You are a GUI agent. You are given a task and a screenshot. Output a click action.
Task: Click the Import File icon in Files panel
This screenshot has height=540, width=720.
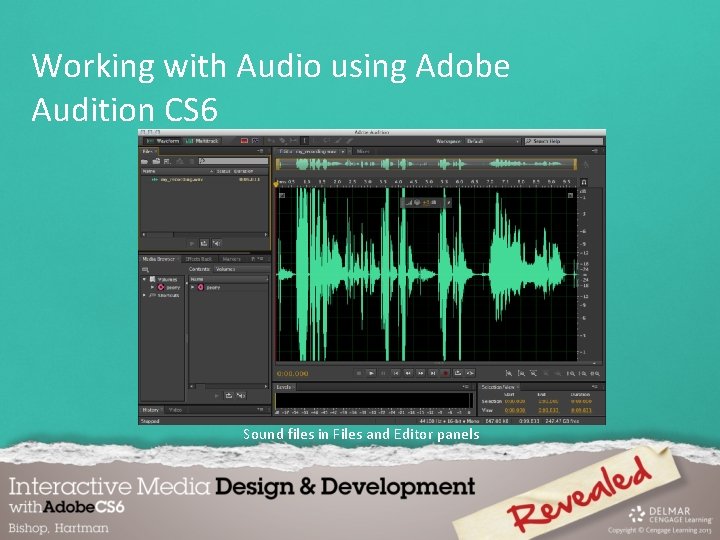pos(156,161)
